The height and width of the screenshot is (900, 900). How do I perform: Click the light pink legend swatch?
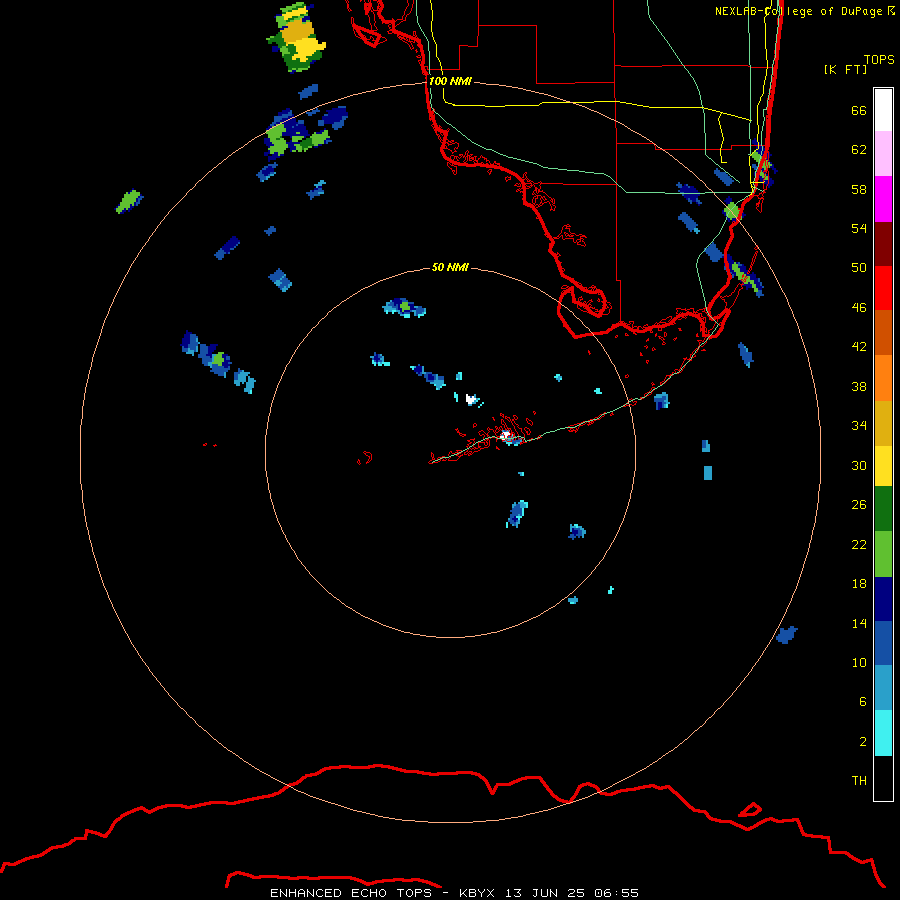(883, 153)
